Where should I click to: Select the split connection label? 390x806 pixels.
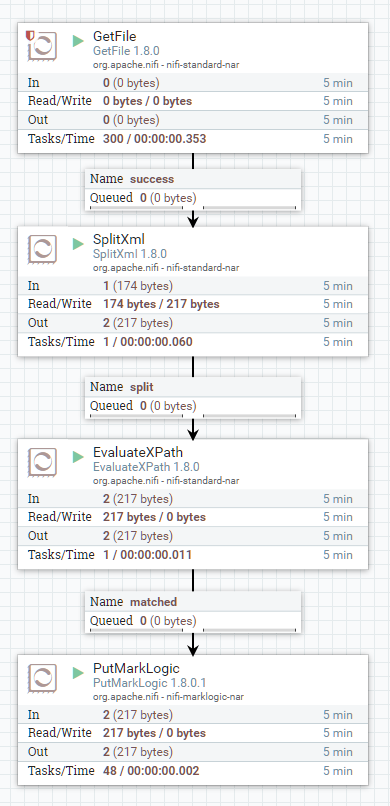click(x=193, y=397)
